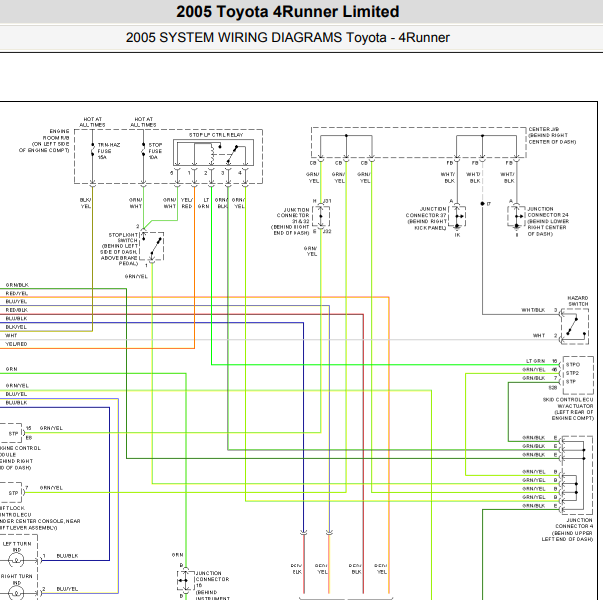603x600 pixels.
Task: Select the JUNCTION CONNECTOR 37 label
Action: click(x=426, y=218)
